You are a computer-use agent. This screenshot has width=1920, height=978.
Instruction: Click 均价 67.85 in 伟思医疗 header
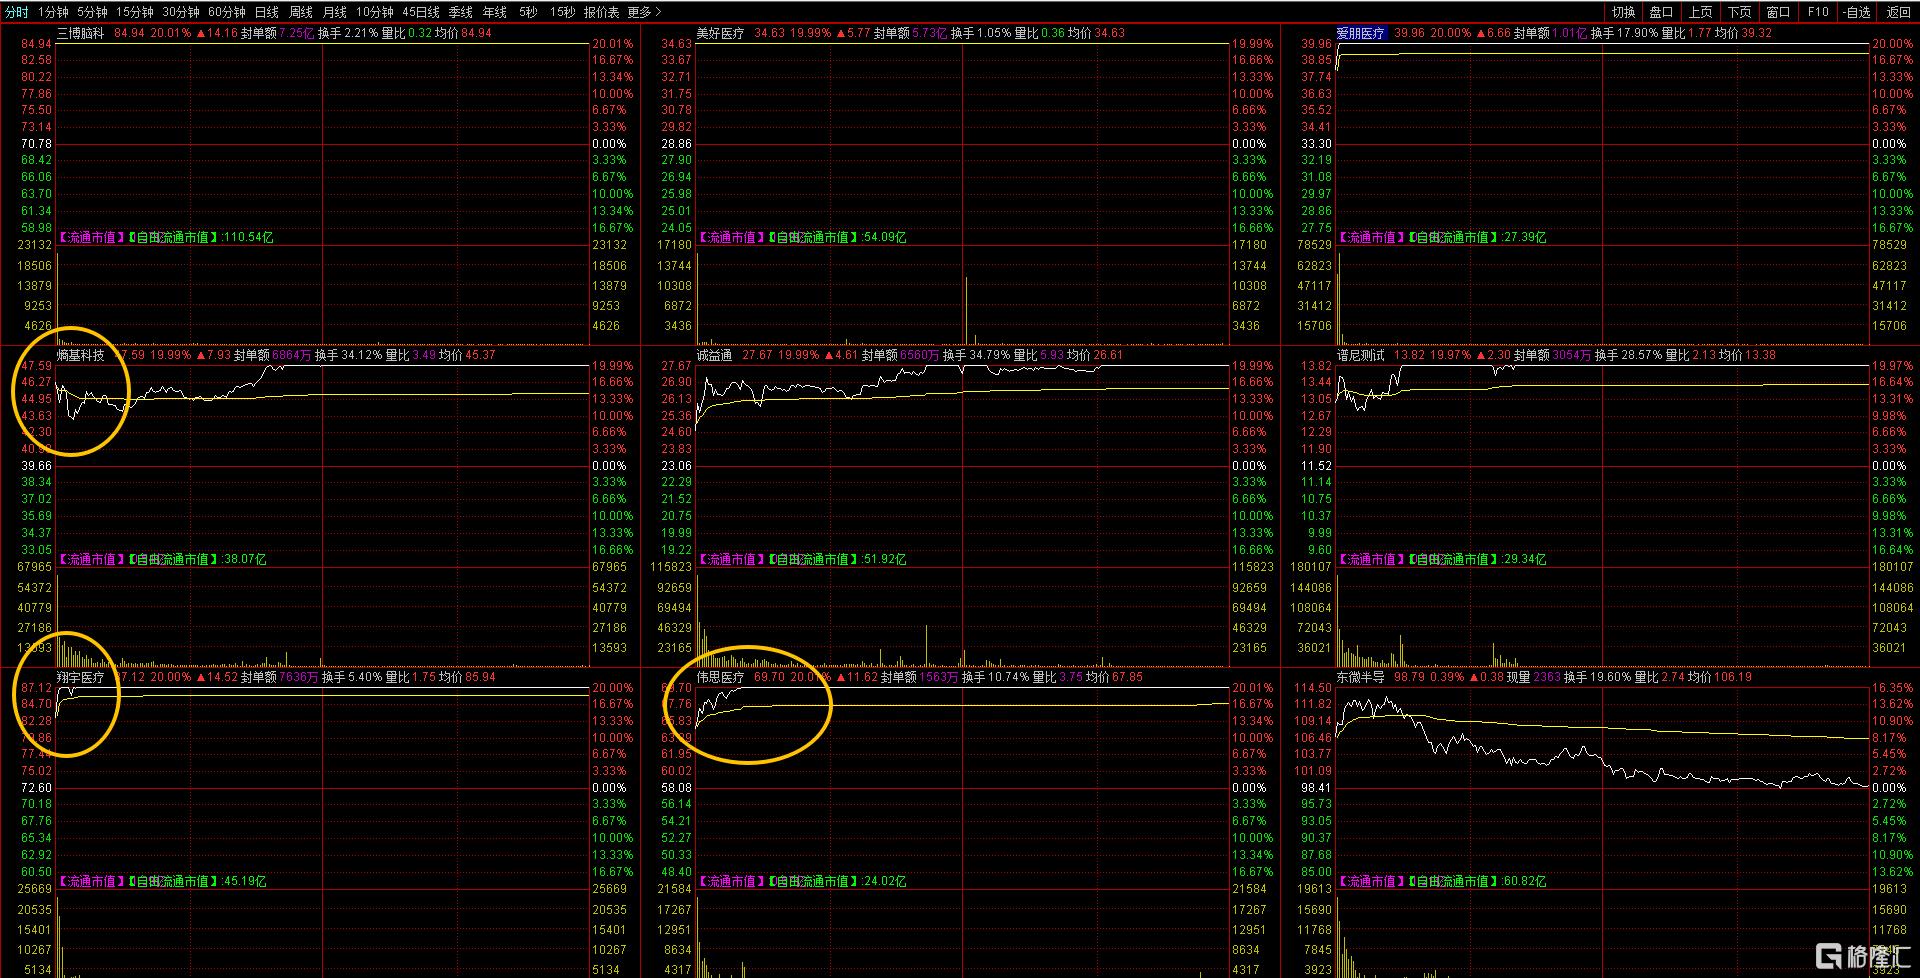1115,677
